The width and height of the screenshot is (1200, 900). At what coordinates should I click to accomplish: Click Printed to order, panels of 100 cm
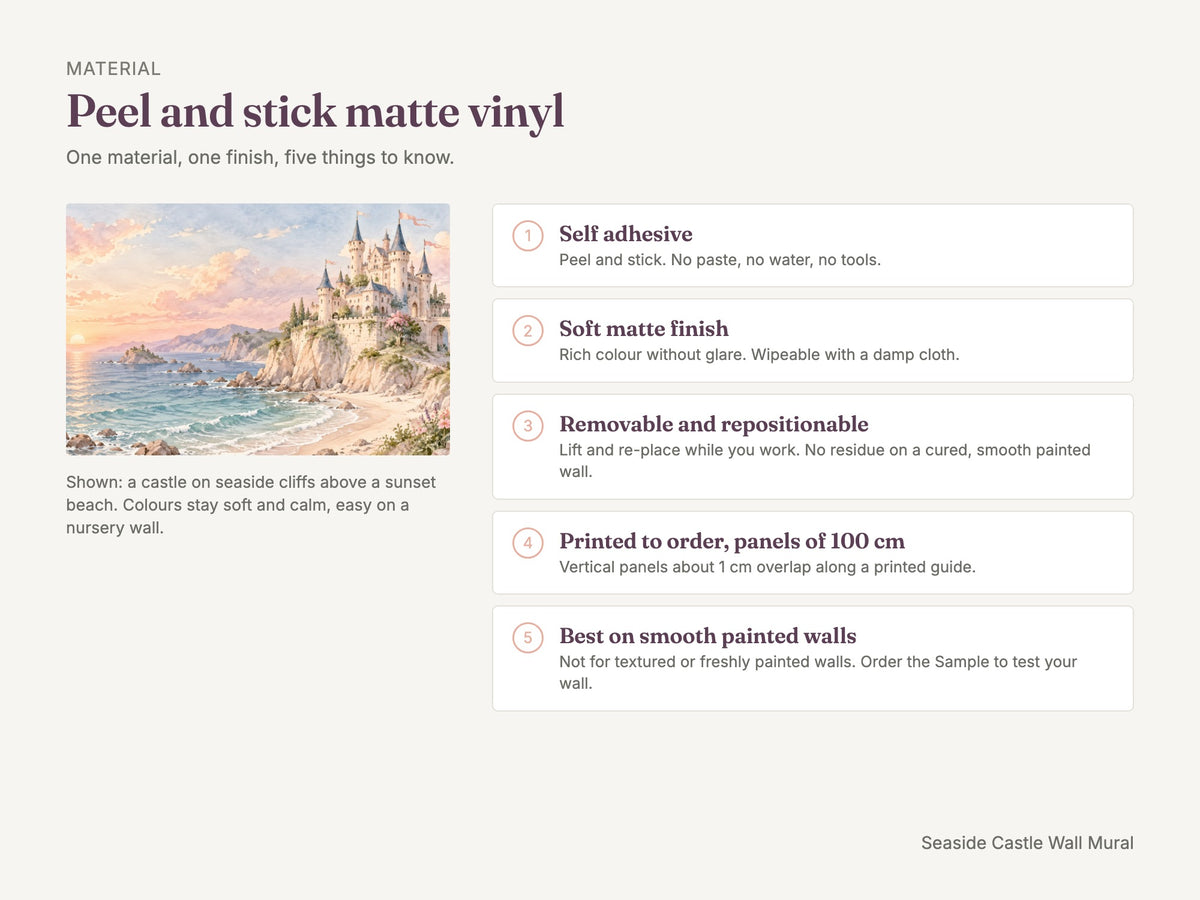(732, 541)
